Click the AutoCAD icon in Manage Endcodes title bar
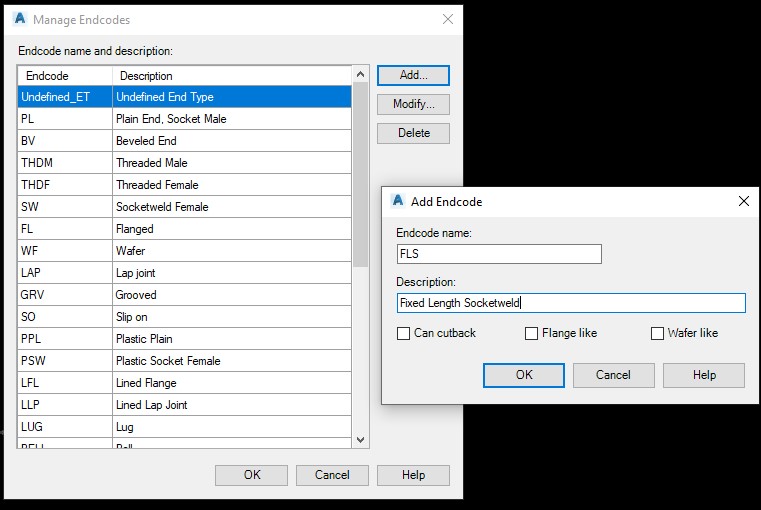761x510 pixels. [x=19, y=19]
